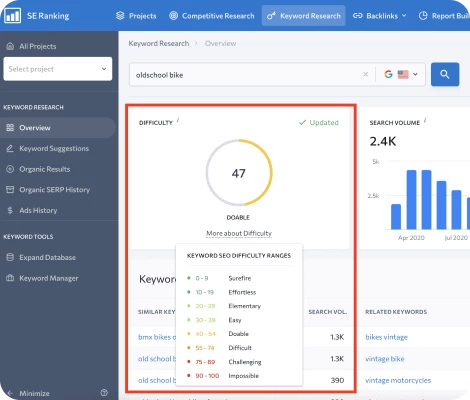Click the Competitive Research target icon
470x400 pixels.
173,16
